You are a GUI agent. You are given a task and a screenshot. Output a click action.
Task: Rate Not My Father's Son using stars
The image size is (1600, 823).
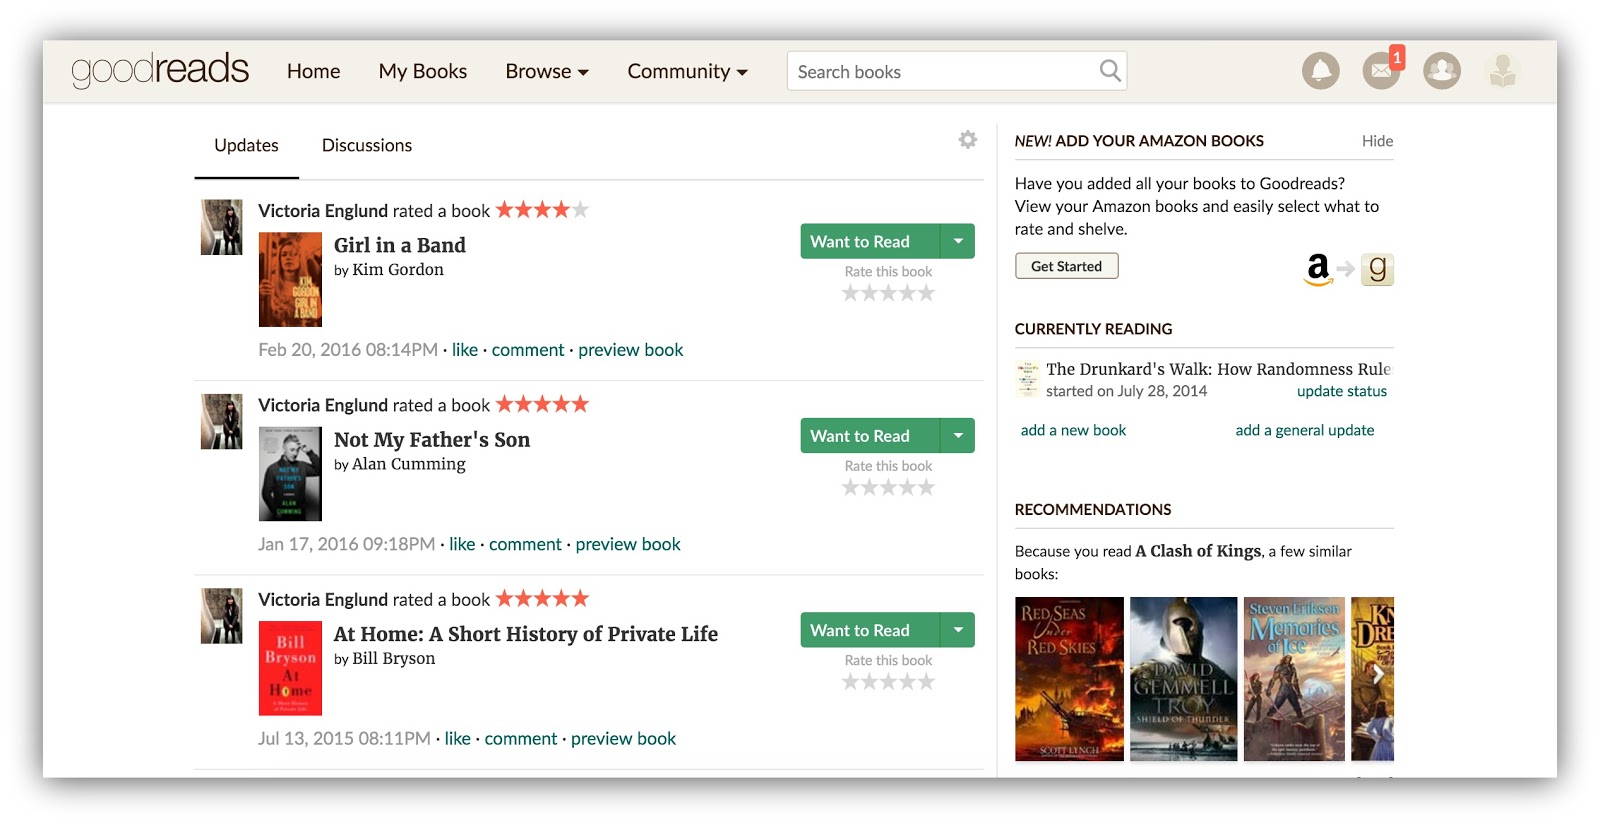tap(888, 487)
